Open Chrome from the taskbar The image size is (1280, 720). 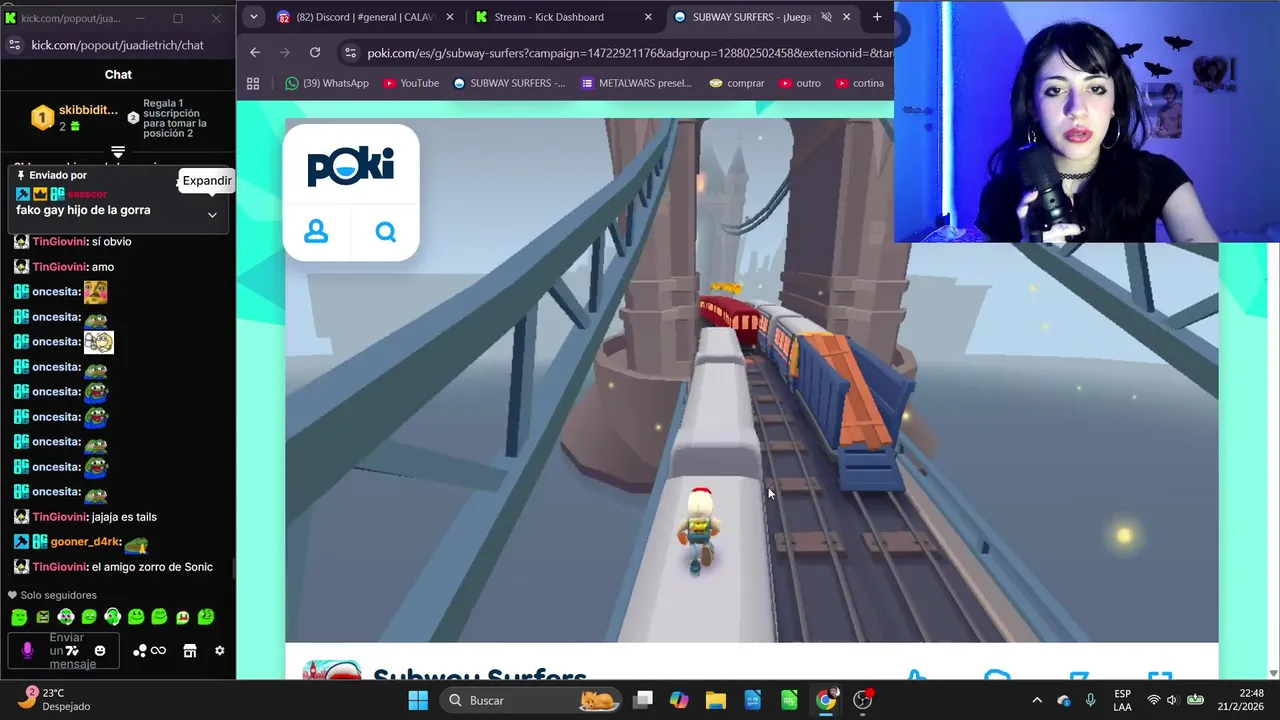(x=826, y=700)
